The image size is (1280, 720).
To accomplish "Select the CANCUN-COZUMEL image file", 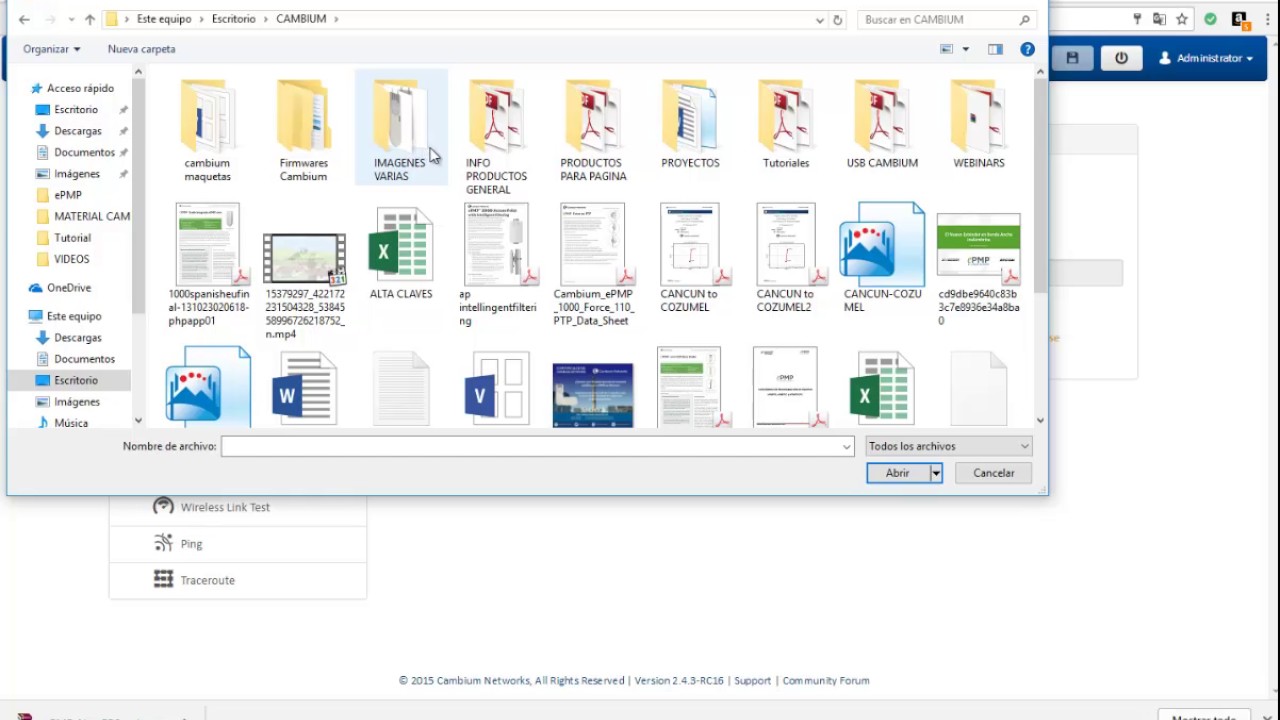I will (x=882, y=258).
